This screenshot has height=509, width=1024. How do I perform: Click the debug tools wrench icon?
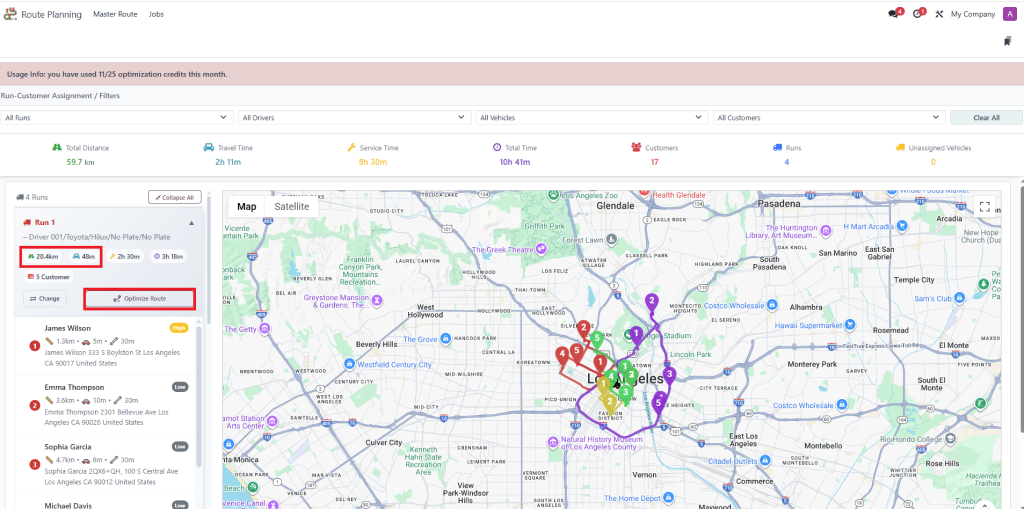pos(939,14)
